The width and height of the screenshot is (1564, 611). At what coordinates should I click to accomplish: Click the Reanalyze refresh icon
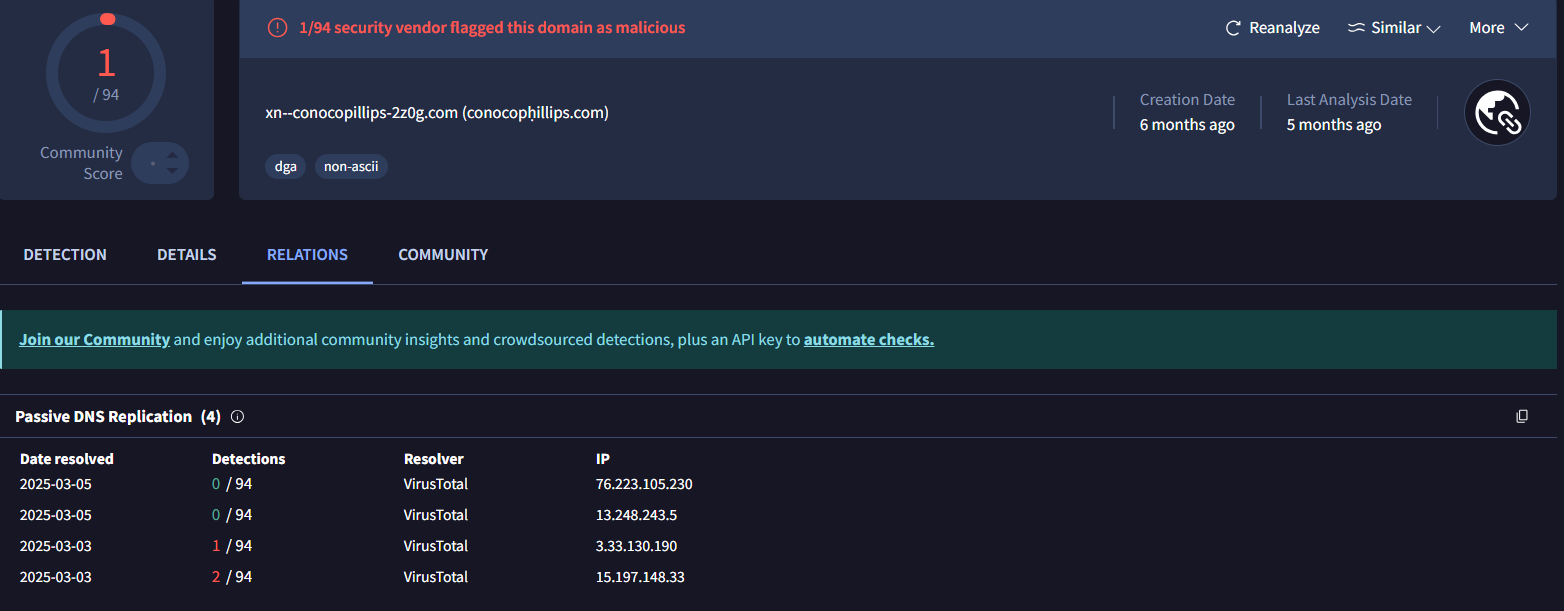coord(1233,28)
